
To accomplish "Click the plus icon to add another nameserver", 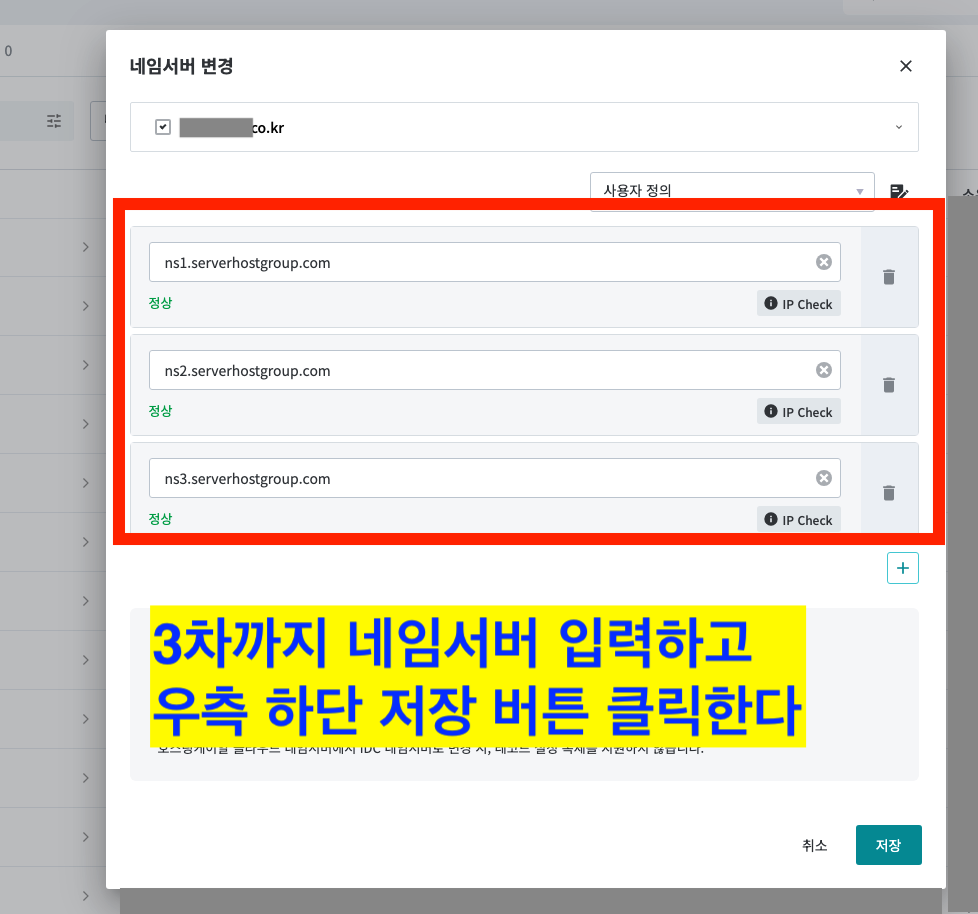I will coord(902,567).
